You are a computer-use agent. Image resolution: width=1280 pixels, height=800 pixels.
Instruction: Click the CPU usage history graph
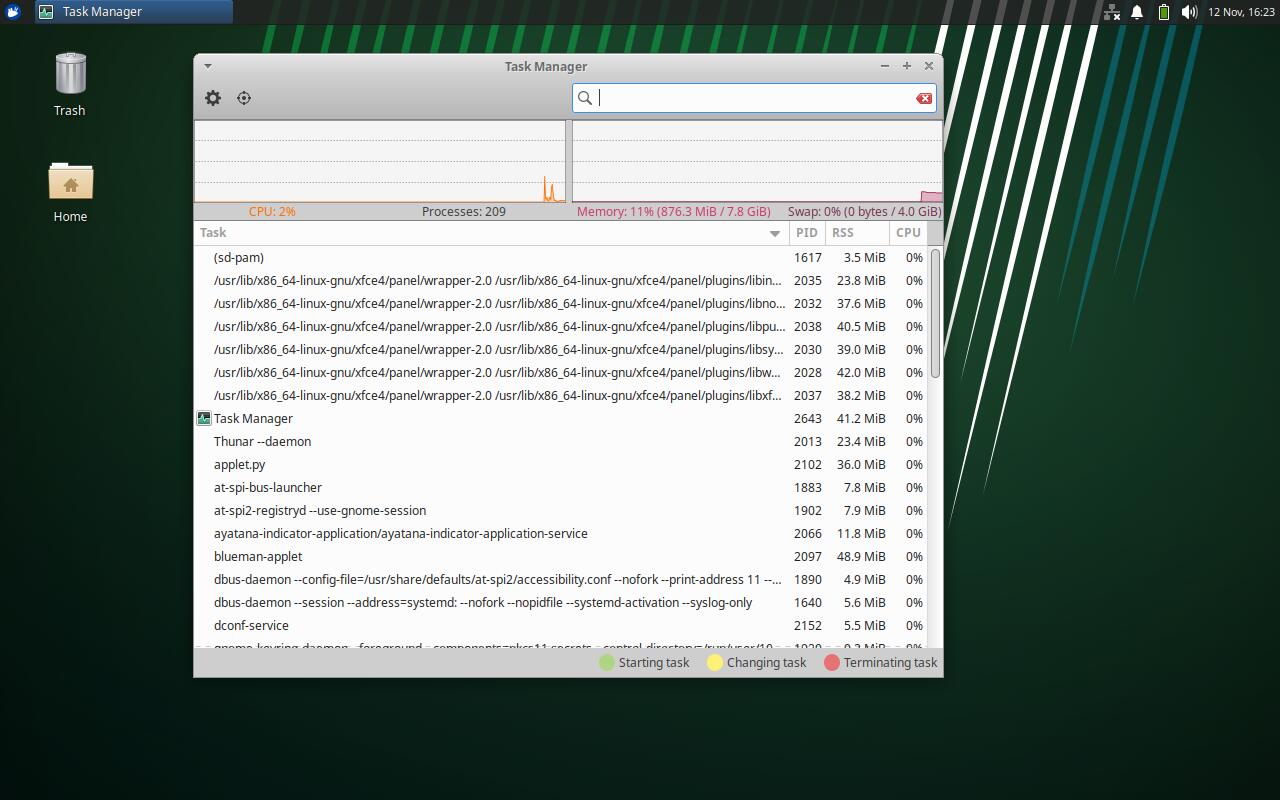[380, 162]
